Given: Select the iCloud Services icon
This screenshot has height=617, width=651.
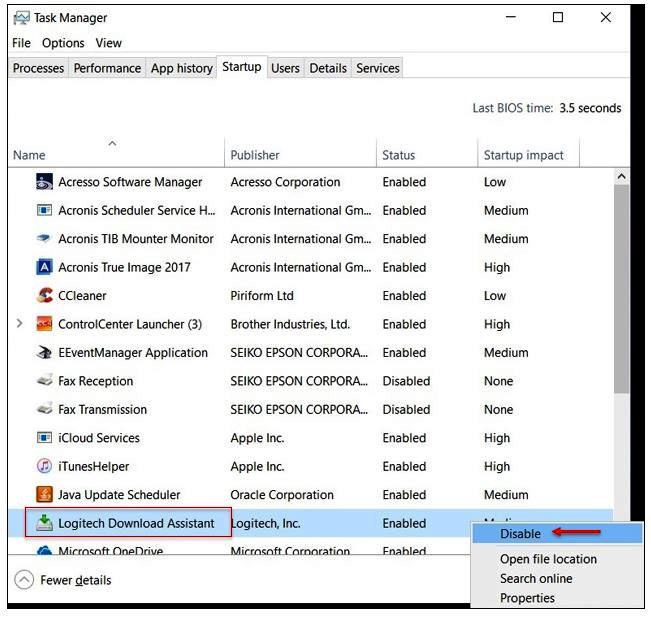Looking at the screenshot, I should pos(44,438).
